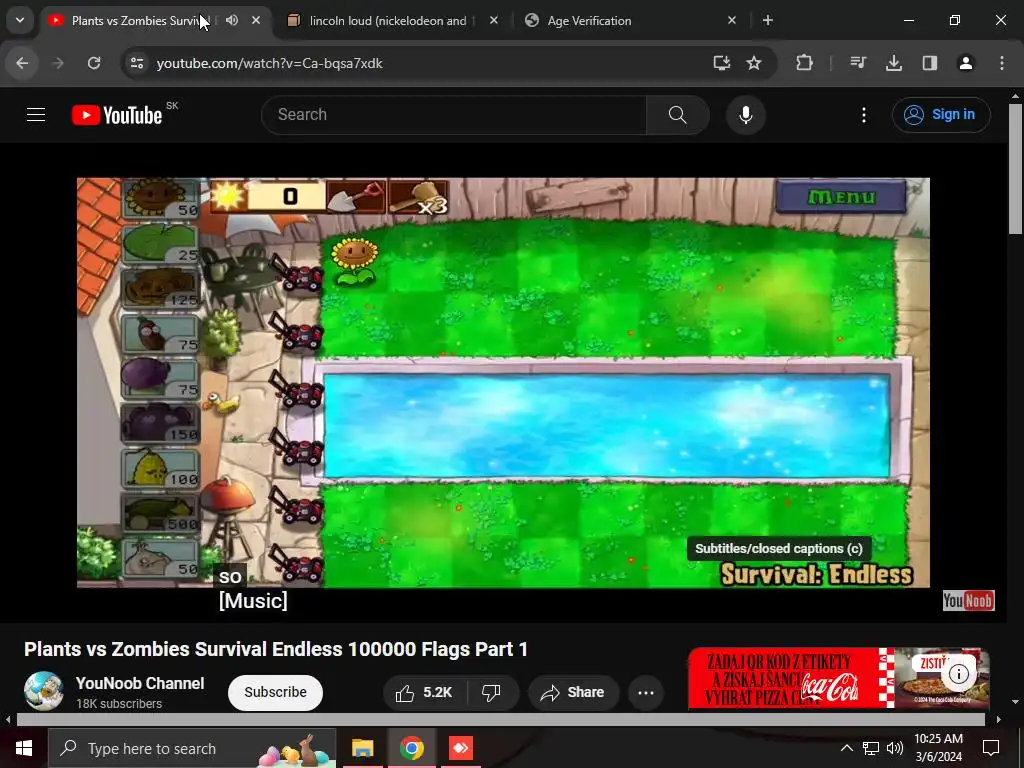Open the Extensions puzzle icon

pos(805,63)
